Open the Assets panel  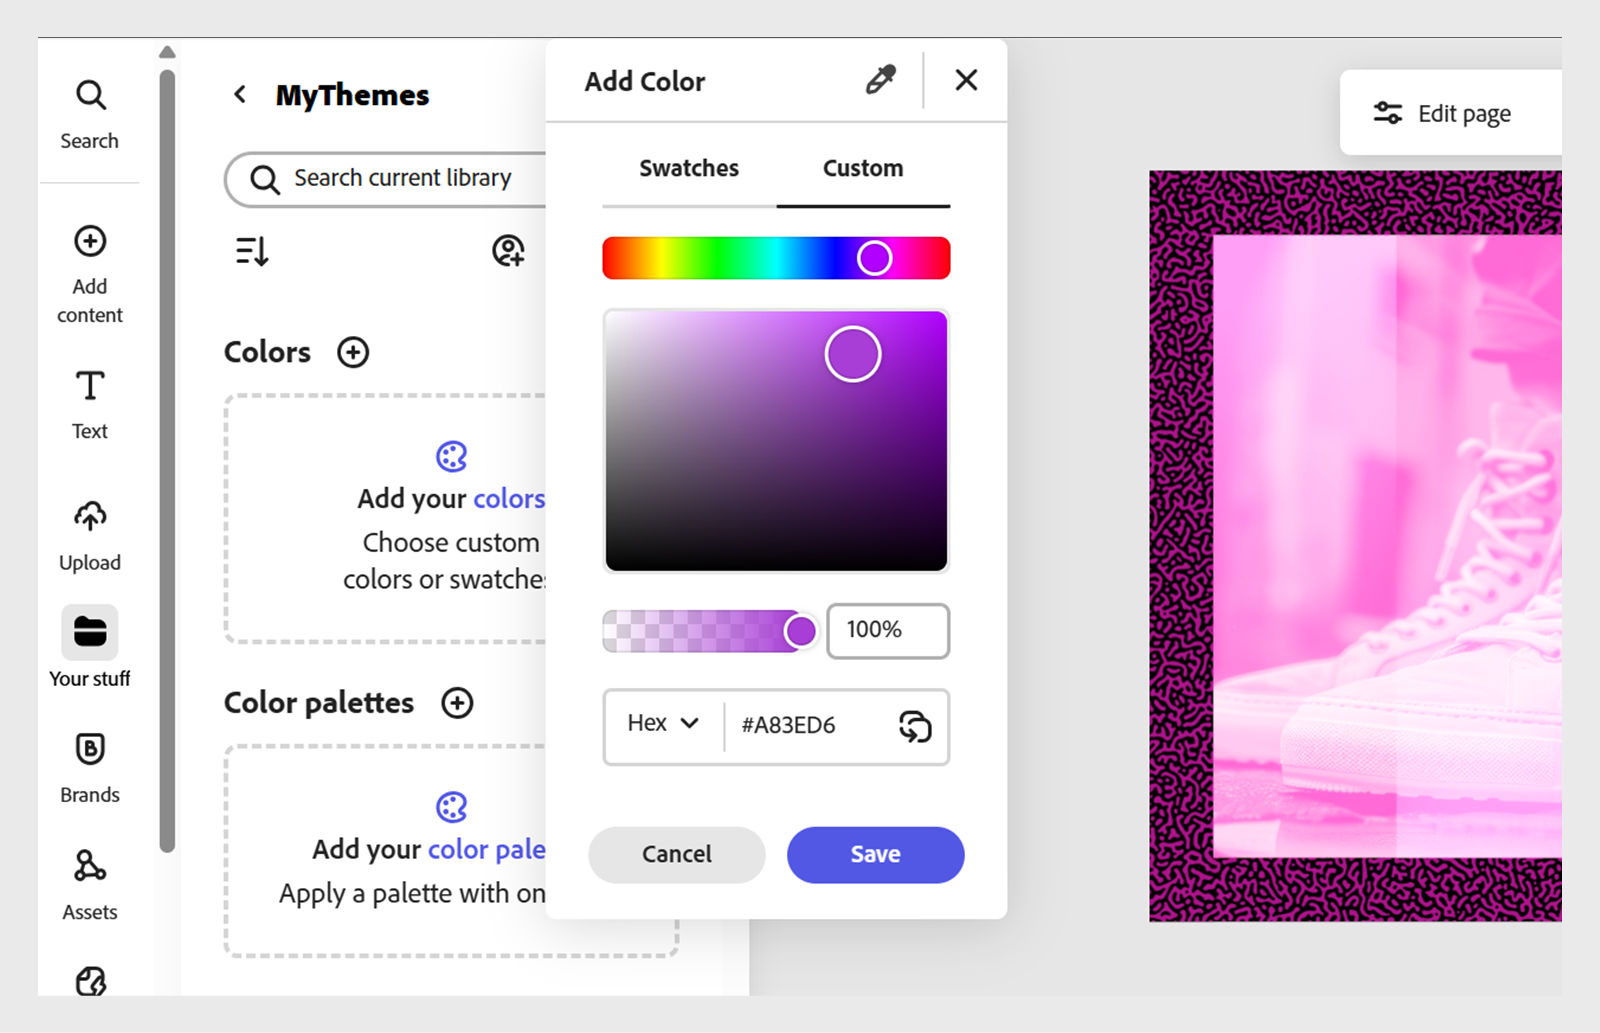coord(90,884)
